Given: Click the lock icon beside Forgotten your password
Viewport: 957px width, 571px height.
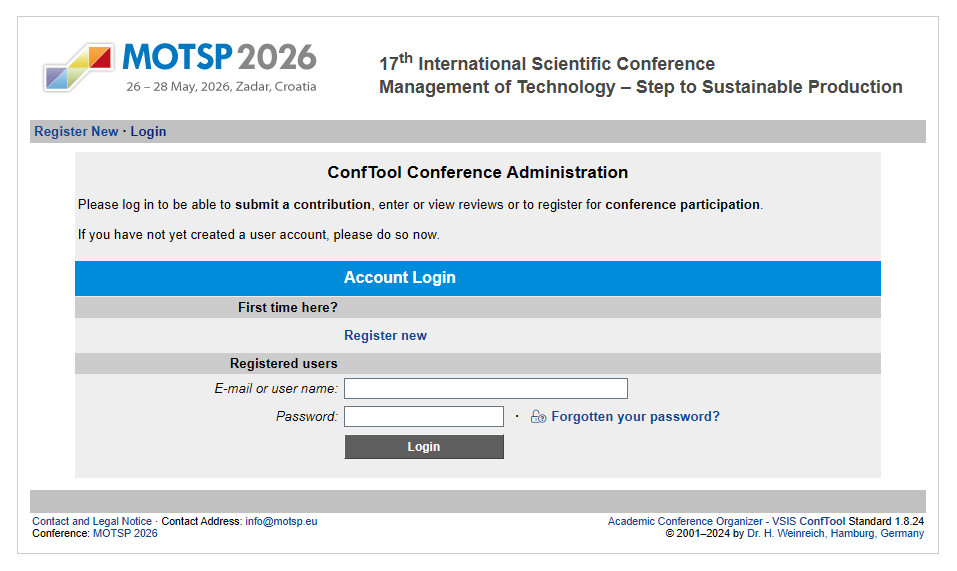Looking at the screenshot, I should pyautogui.click(x=538, y=417).
